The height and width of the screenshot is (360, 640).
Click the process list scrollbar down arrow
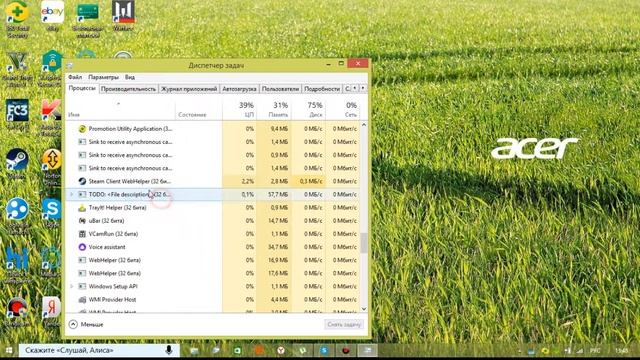364,309
